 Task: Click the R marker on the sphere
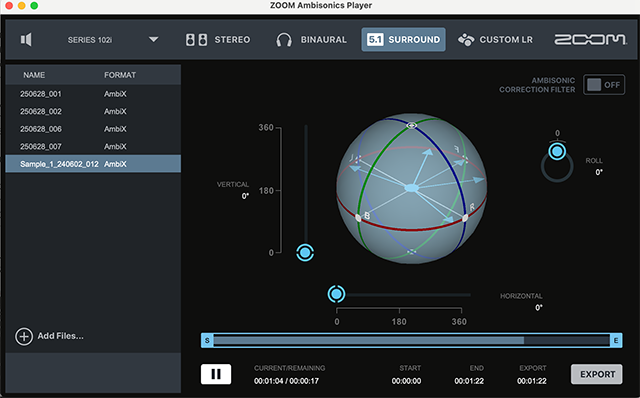coord(472,207)
